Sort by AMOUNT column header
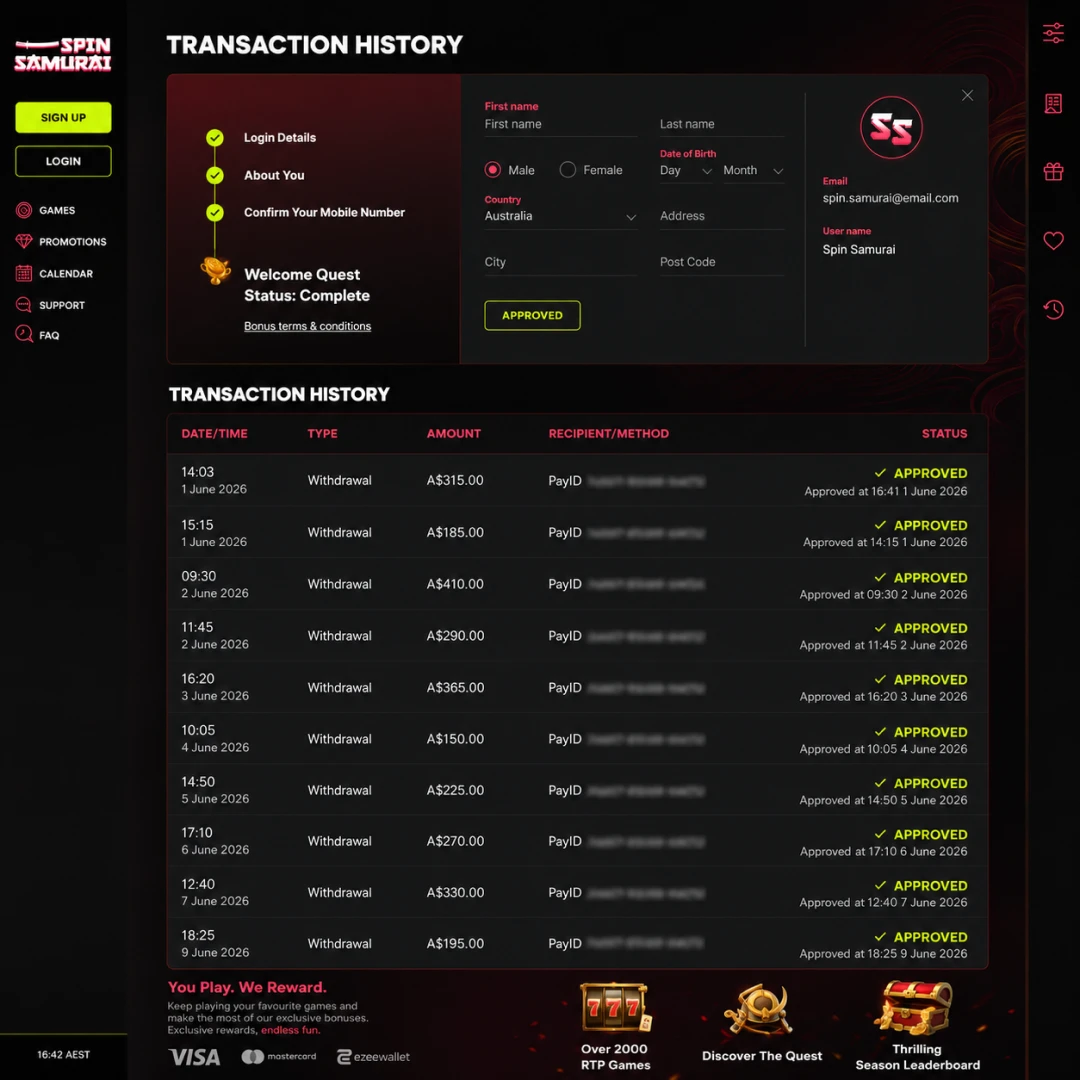The image size is (1080, 1080). click(x=453, y=433)
